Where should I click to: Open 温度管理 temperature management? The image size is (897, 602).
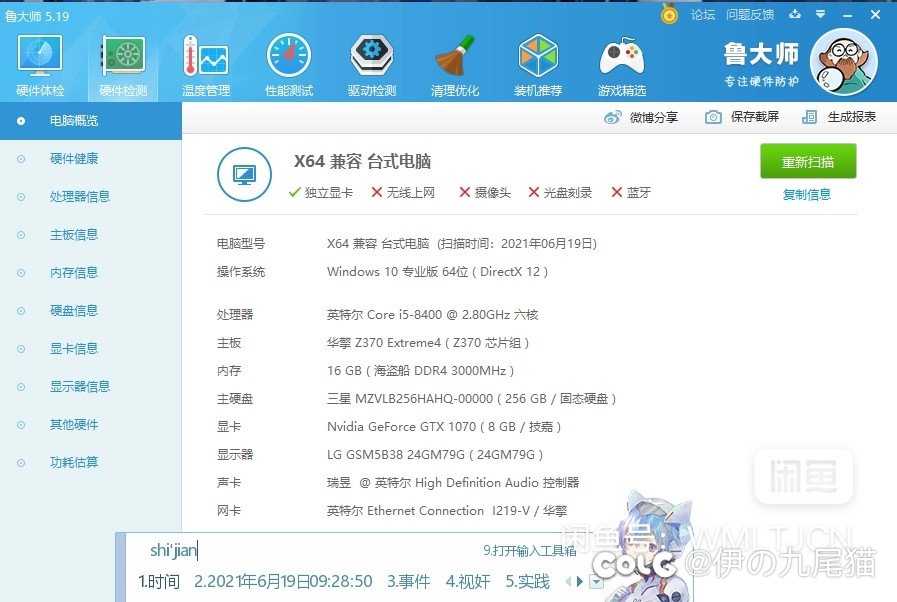206,65
